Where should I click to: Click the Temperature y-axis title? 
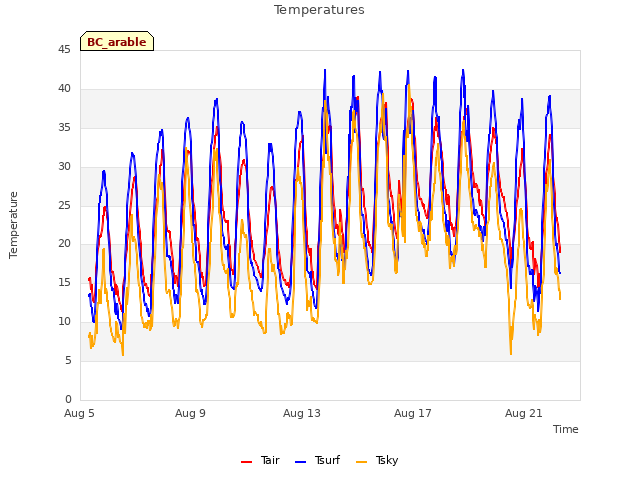coord(13,225)
